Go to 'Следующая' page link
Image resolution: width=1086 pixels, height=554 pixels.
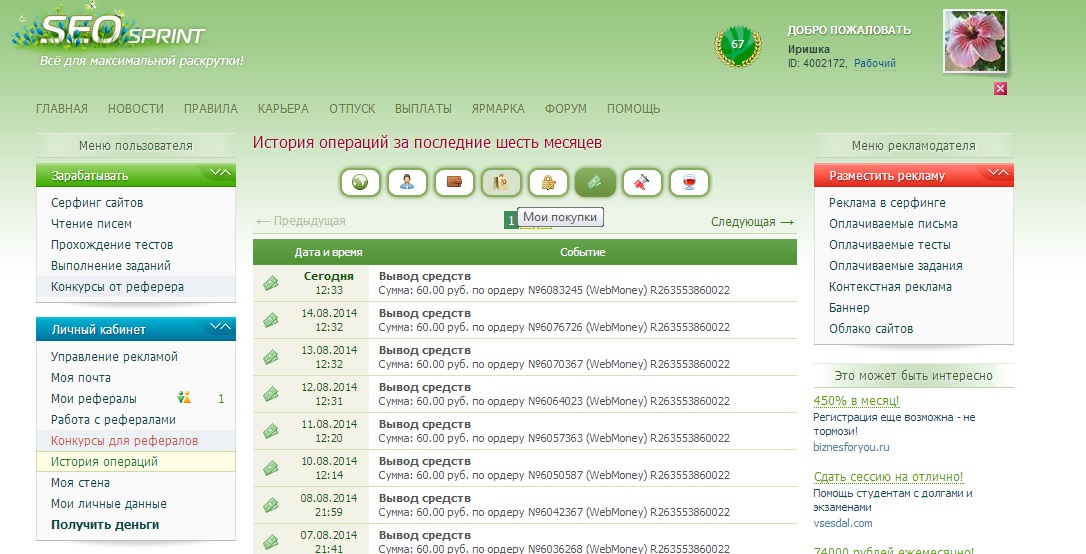(x=752, y=221)
